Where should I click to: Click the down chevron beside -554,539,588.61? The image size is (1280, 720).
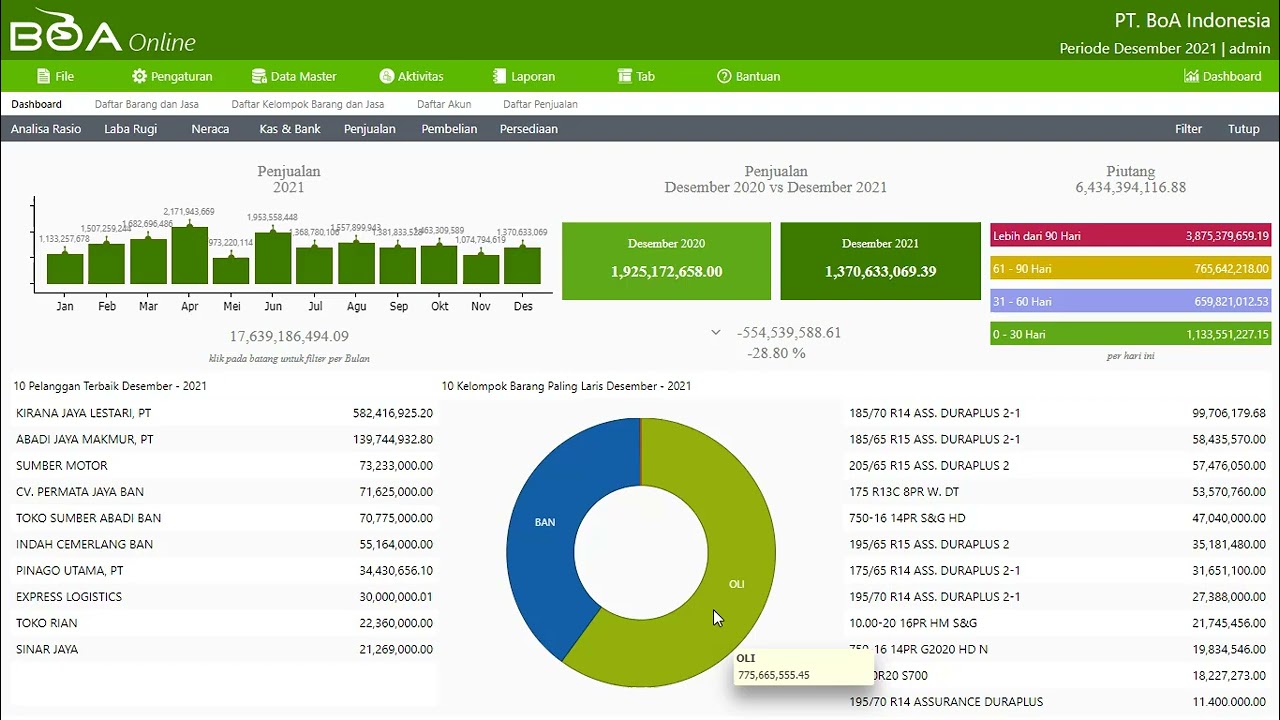(x=715, y=332)
